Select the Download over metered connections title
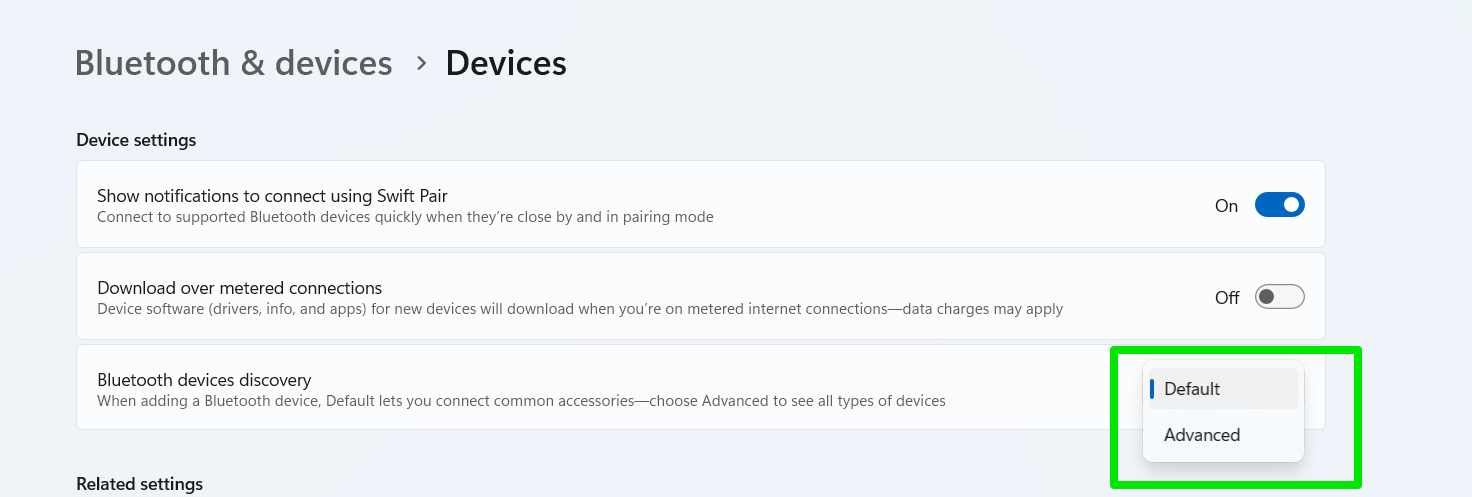Image resolution: width=1472 pixels, height=497 pixels. 239,288
